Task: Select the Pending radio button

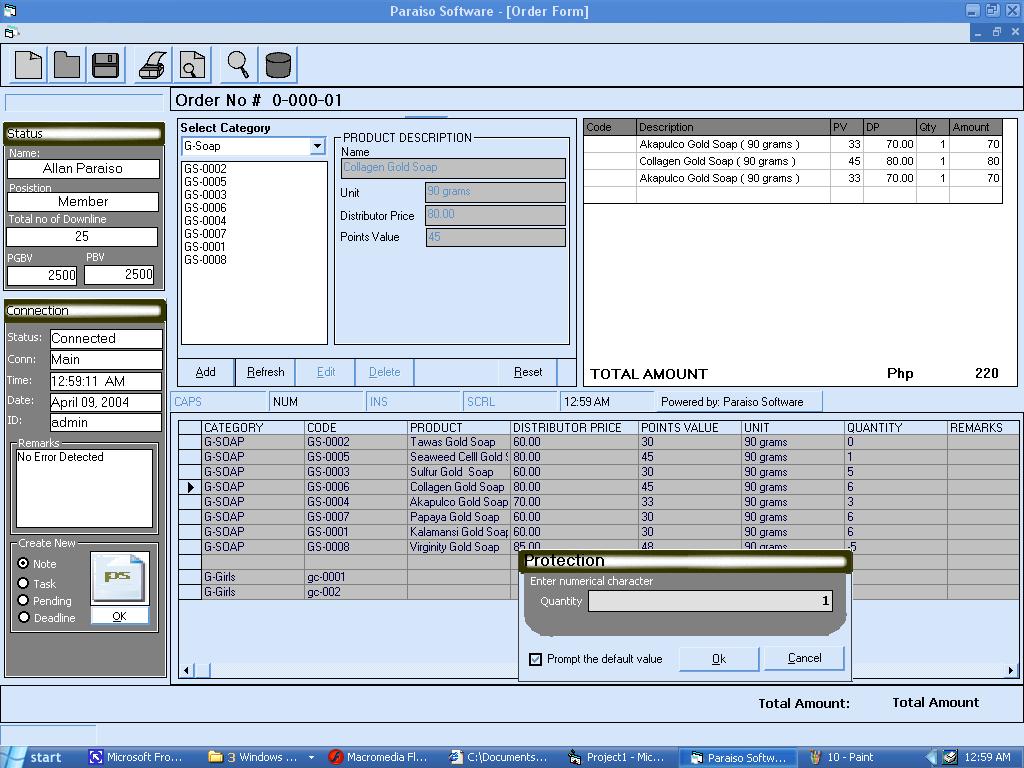Action: pos(24,600)
